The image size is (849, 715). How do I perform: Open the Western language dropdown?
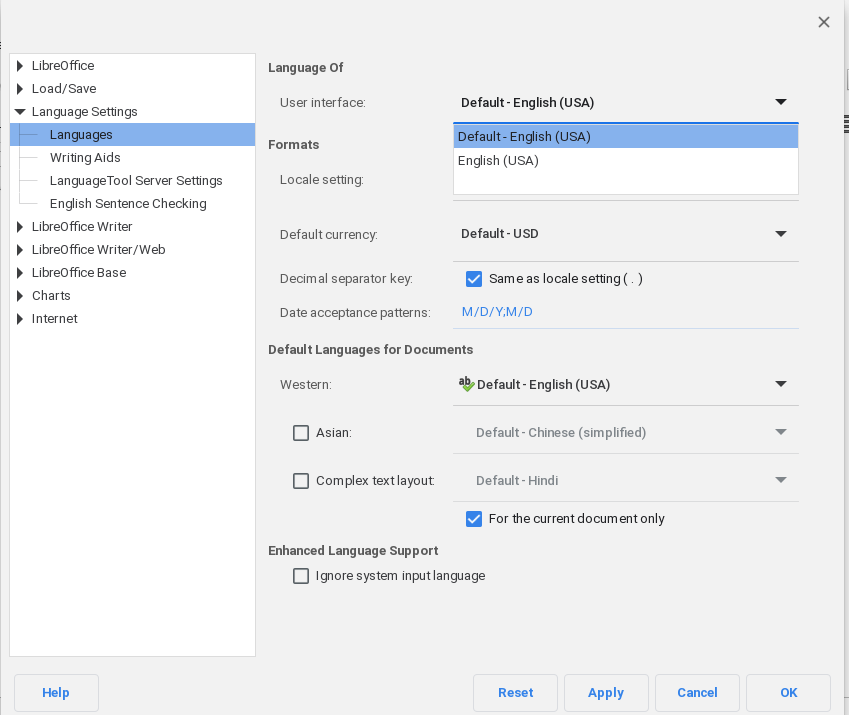[x=625, y=384]
